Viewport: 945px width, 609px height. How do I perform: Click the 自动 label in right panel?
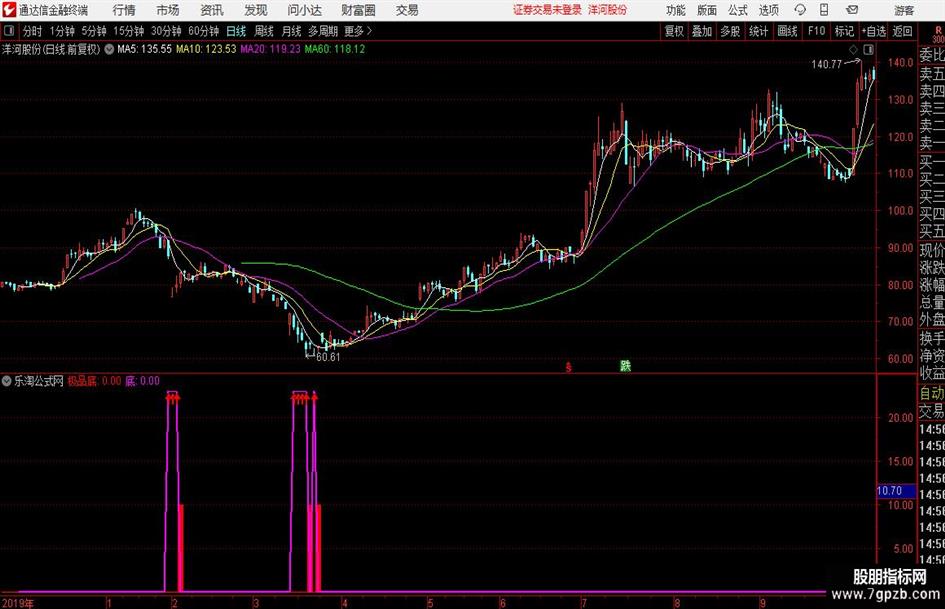click(931, 393)
